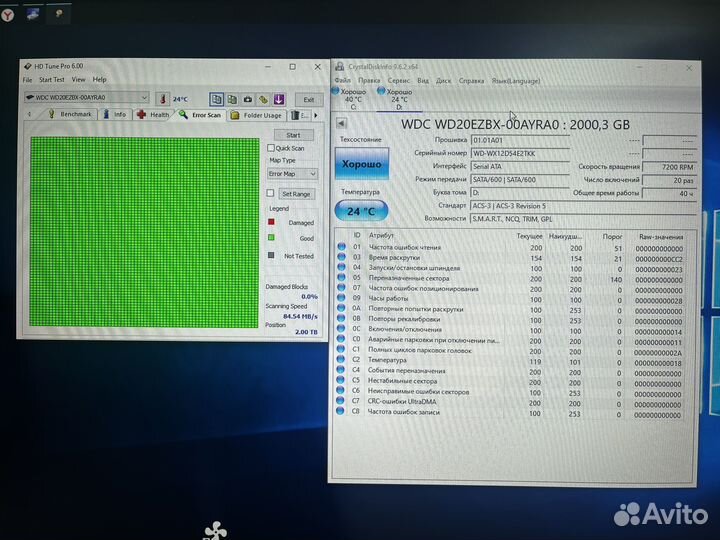Viewport: 720px width, 540px height.
Task: Click the gray Not Tested legend swatch
Action: [x=271, y=255]
